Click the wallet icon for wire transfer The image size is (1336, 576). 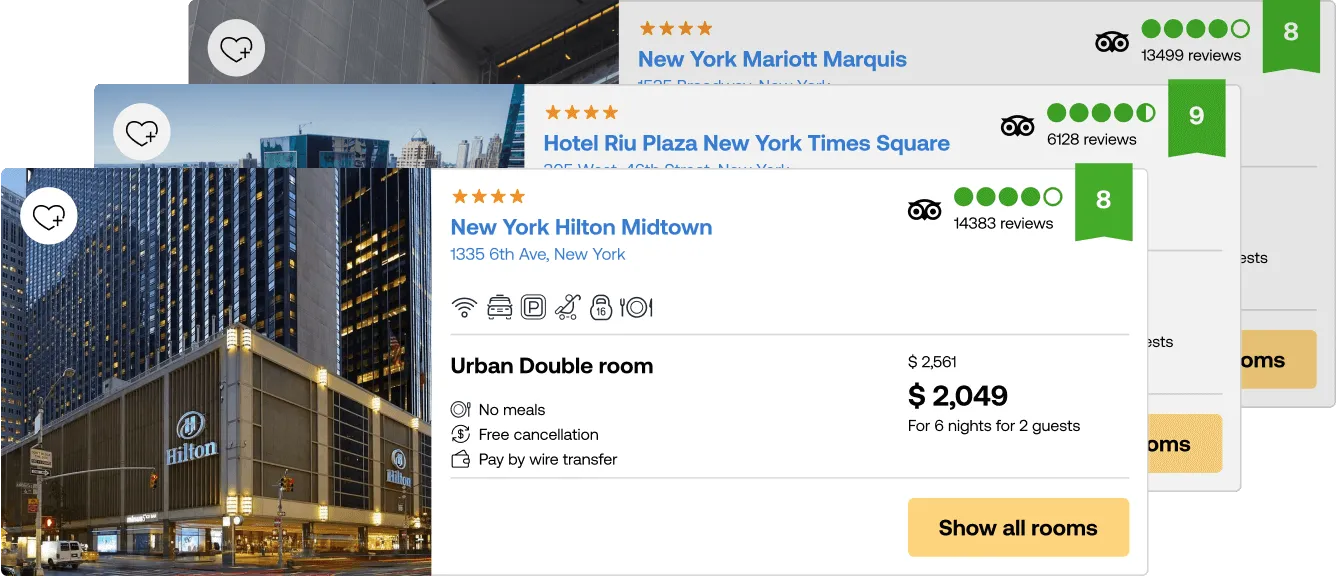(x=461, y=459)
